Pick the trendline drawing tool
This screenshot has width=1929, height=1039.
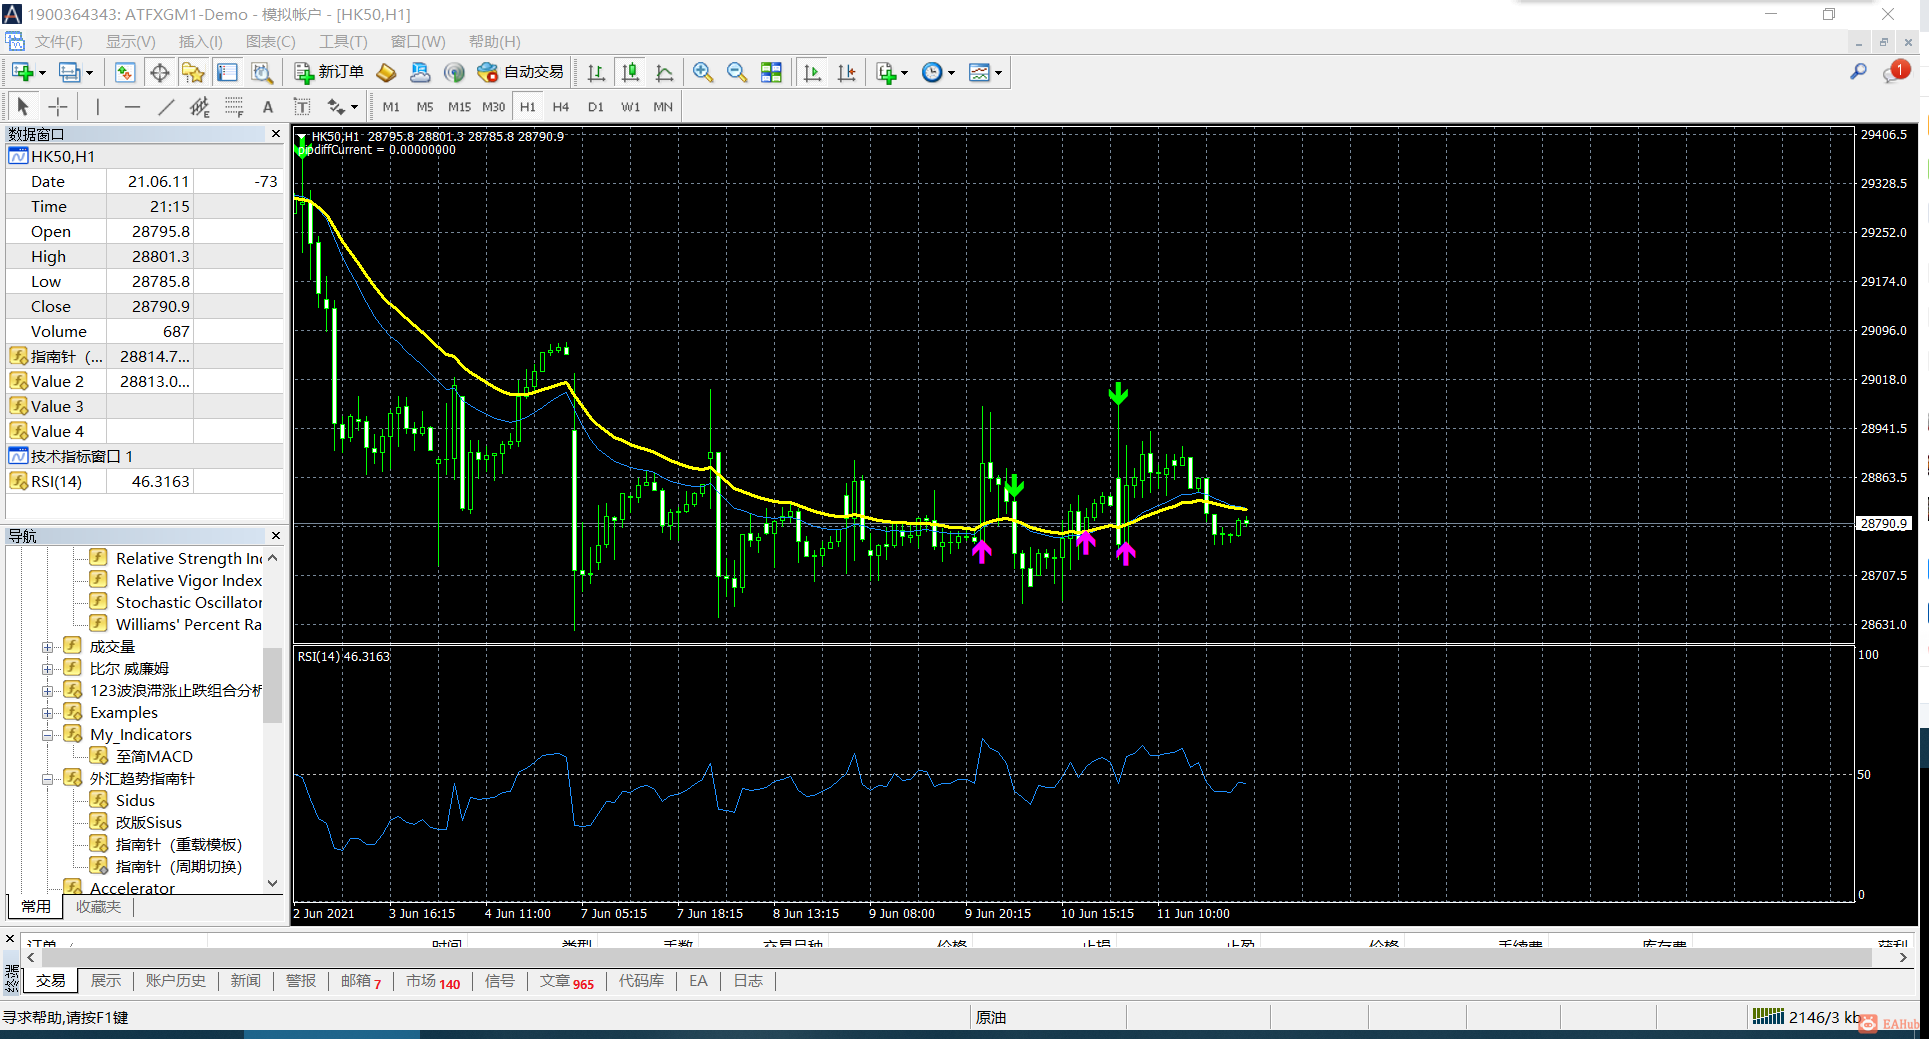(166, 107)
